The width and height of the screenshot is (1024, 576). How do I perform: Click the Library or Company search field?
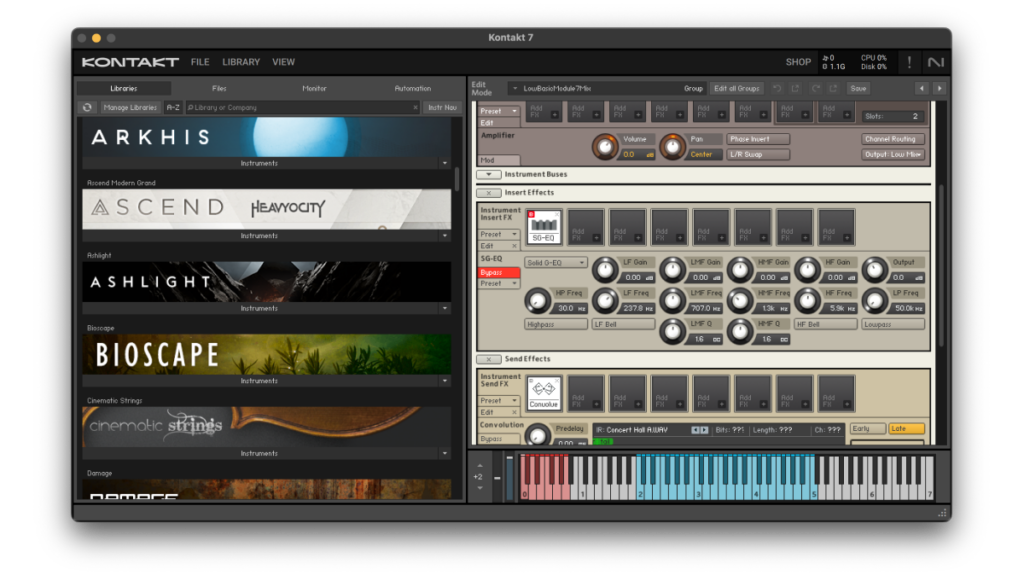click(302, 108)
